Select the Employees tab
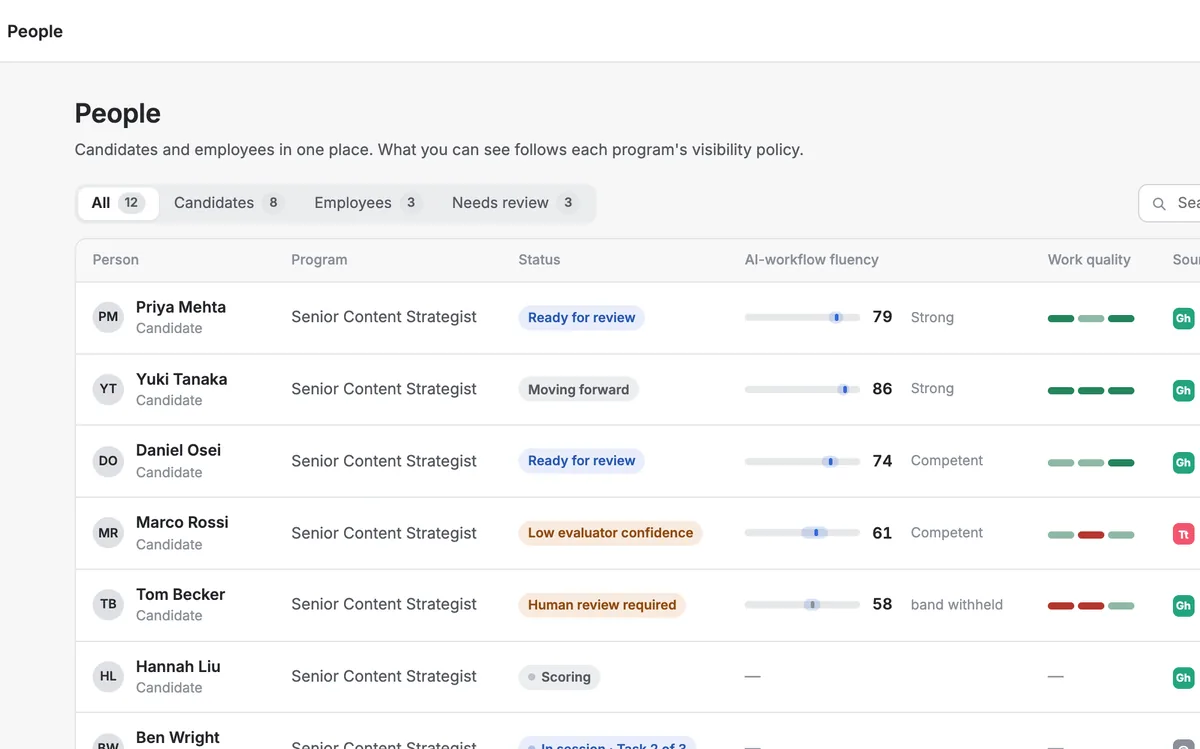The height and width of the screenshot is (749, 1200). (367, 203)
